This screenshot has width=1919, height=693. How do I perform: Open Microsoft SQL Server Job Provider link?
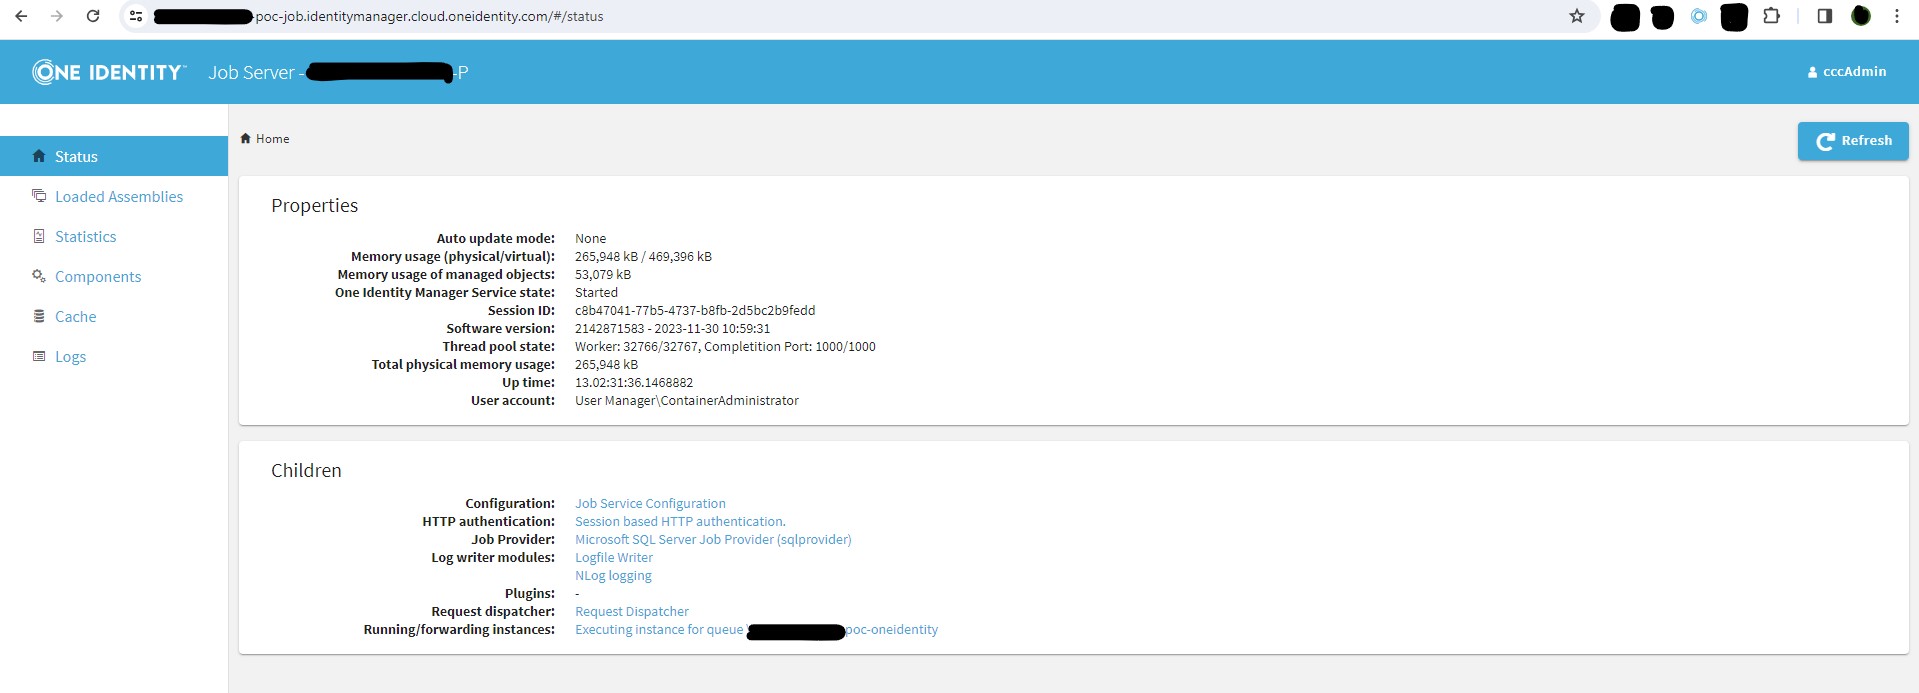tap(713, 540)
